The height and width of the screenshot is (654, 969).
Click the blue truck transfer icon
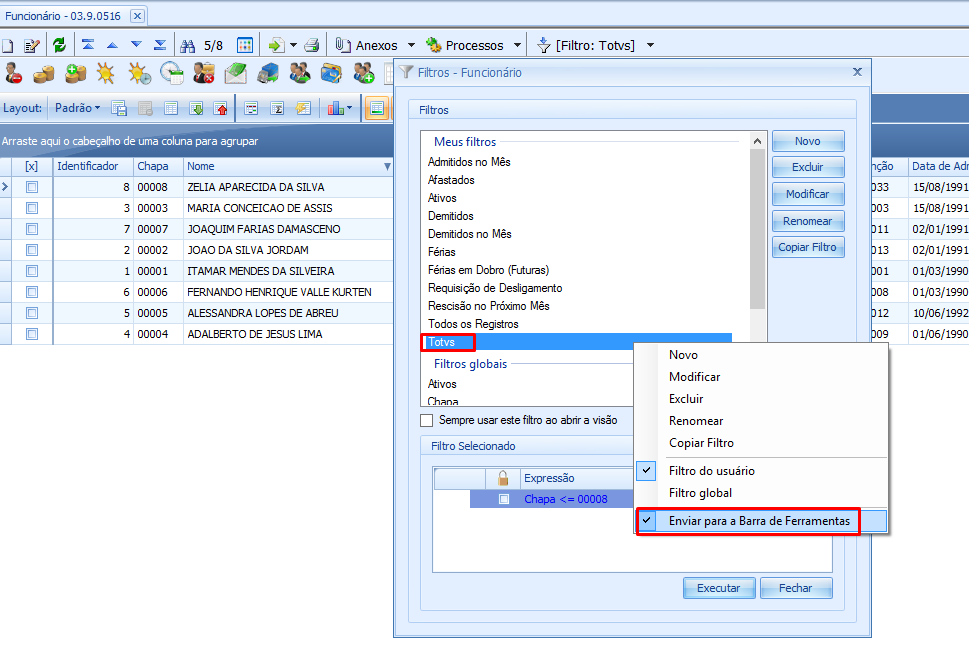pos(268,74)
